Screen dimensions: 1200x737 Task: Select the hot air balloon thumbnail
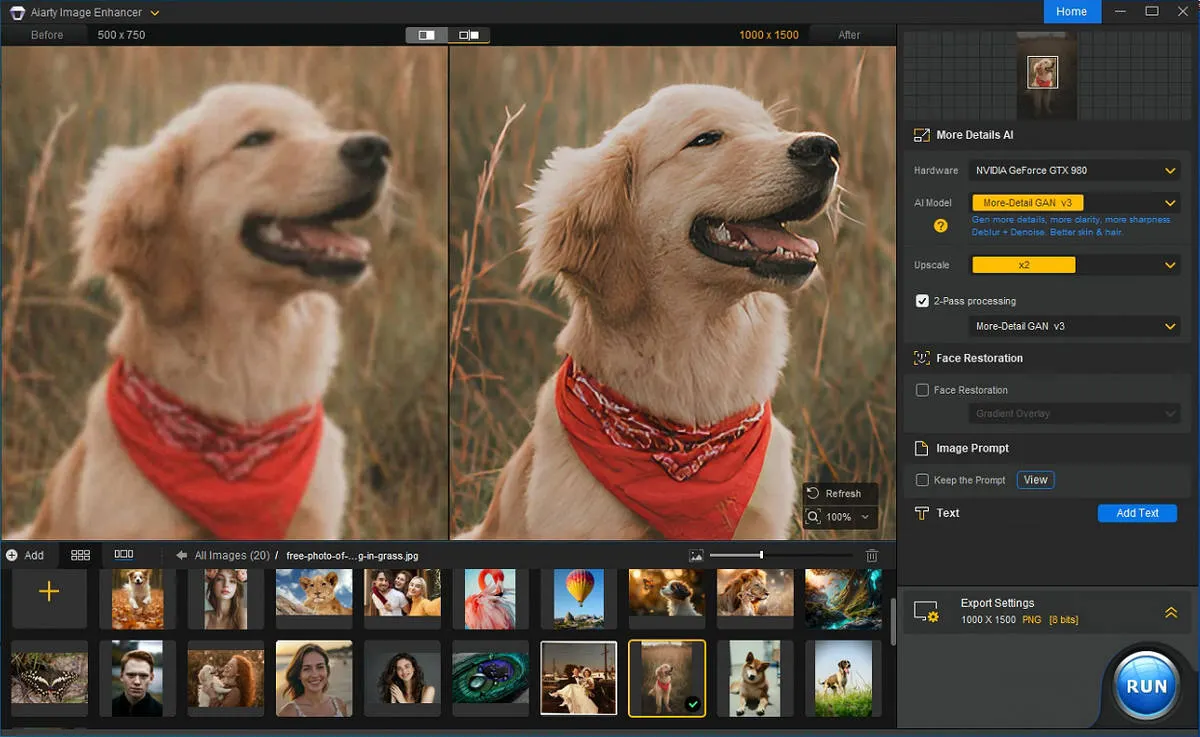click(579, 597)
